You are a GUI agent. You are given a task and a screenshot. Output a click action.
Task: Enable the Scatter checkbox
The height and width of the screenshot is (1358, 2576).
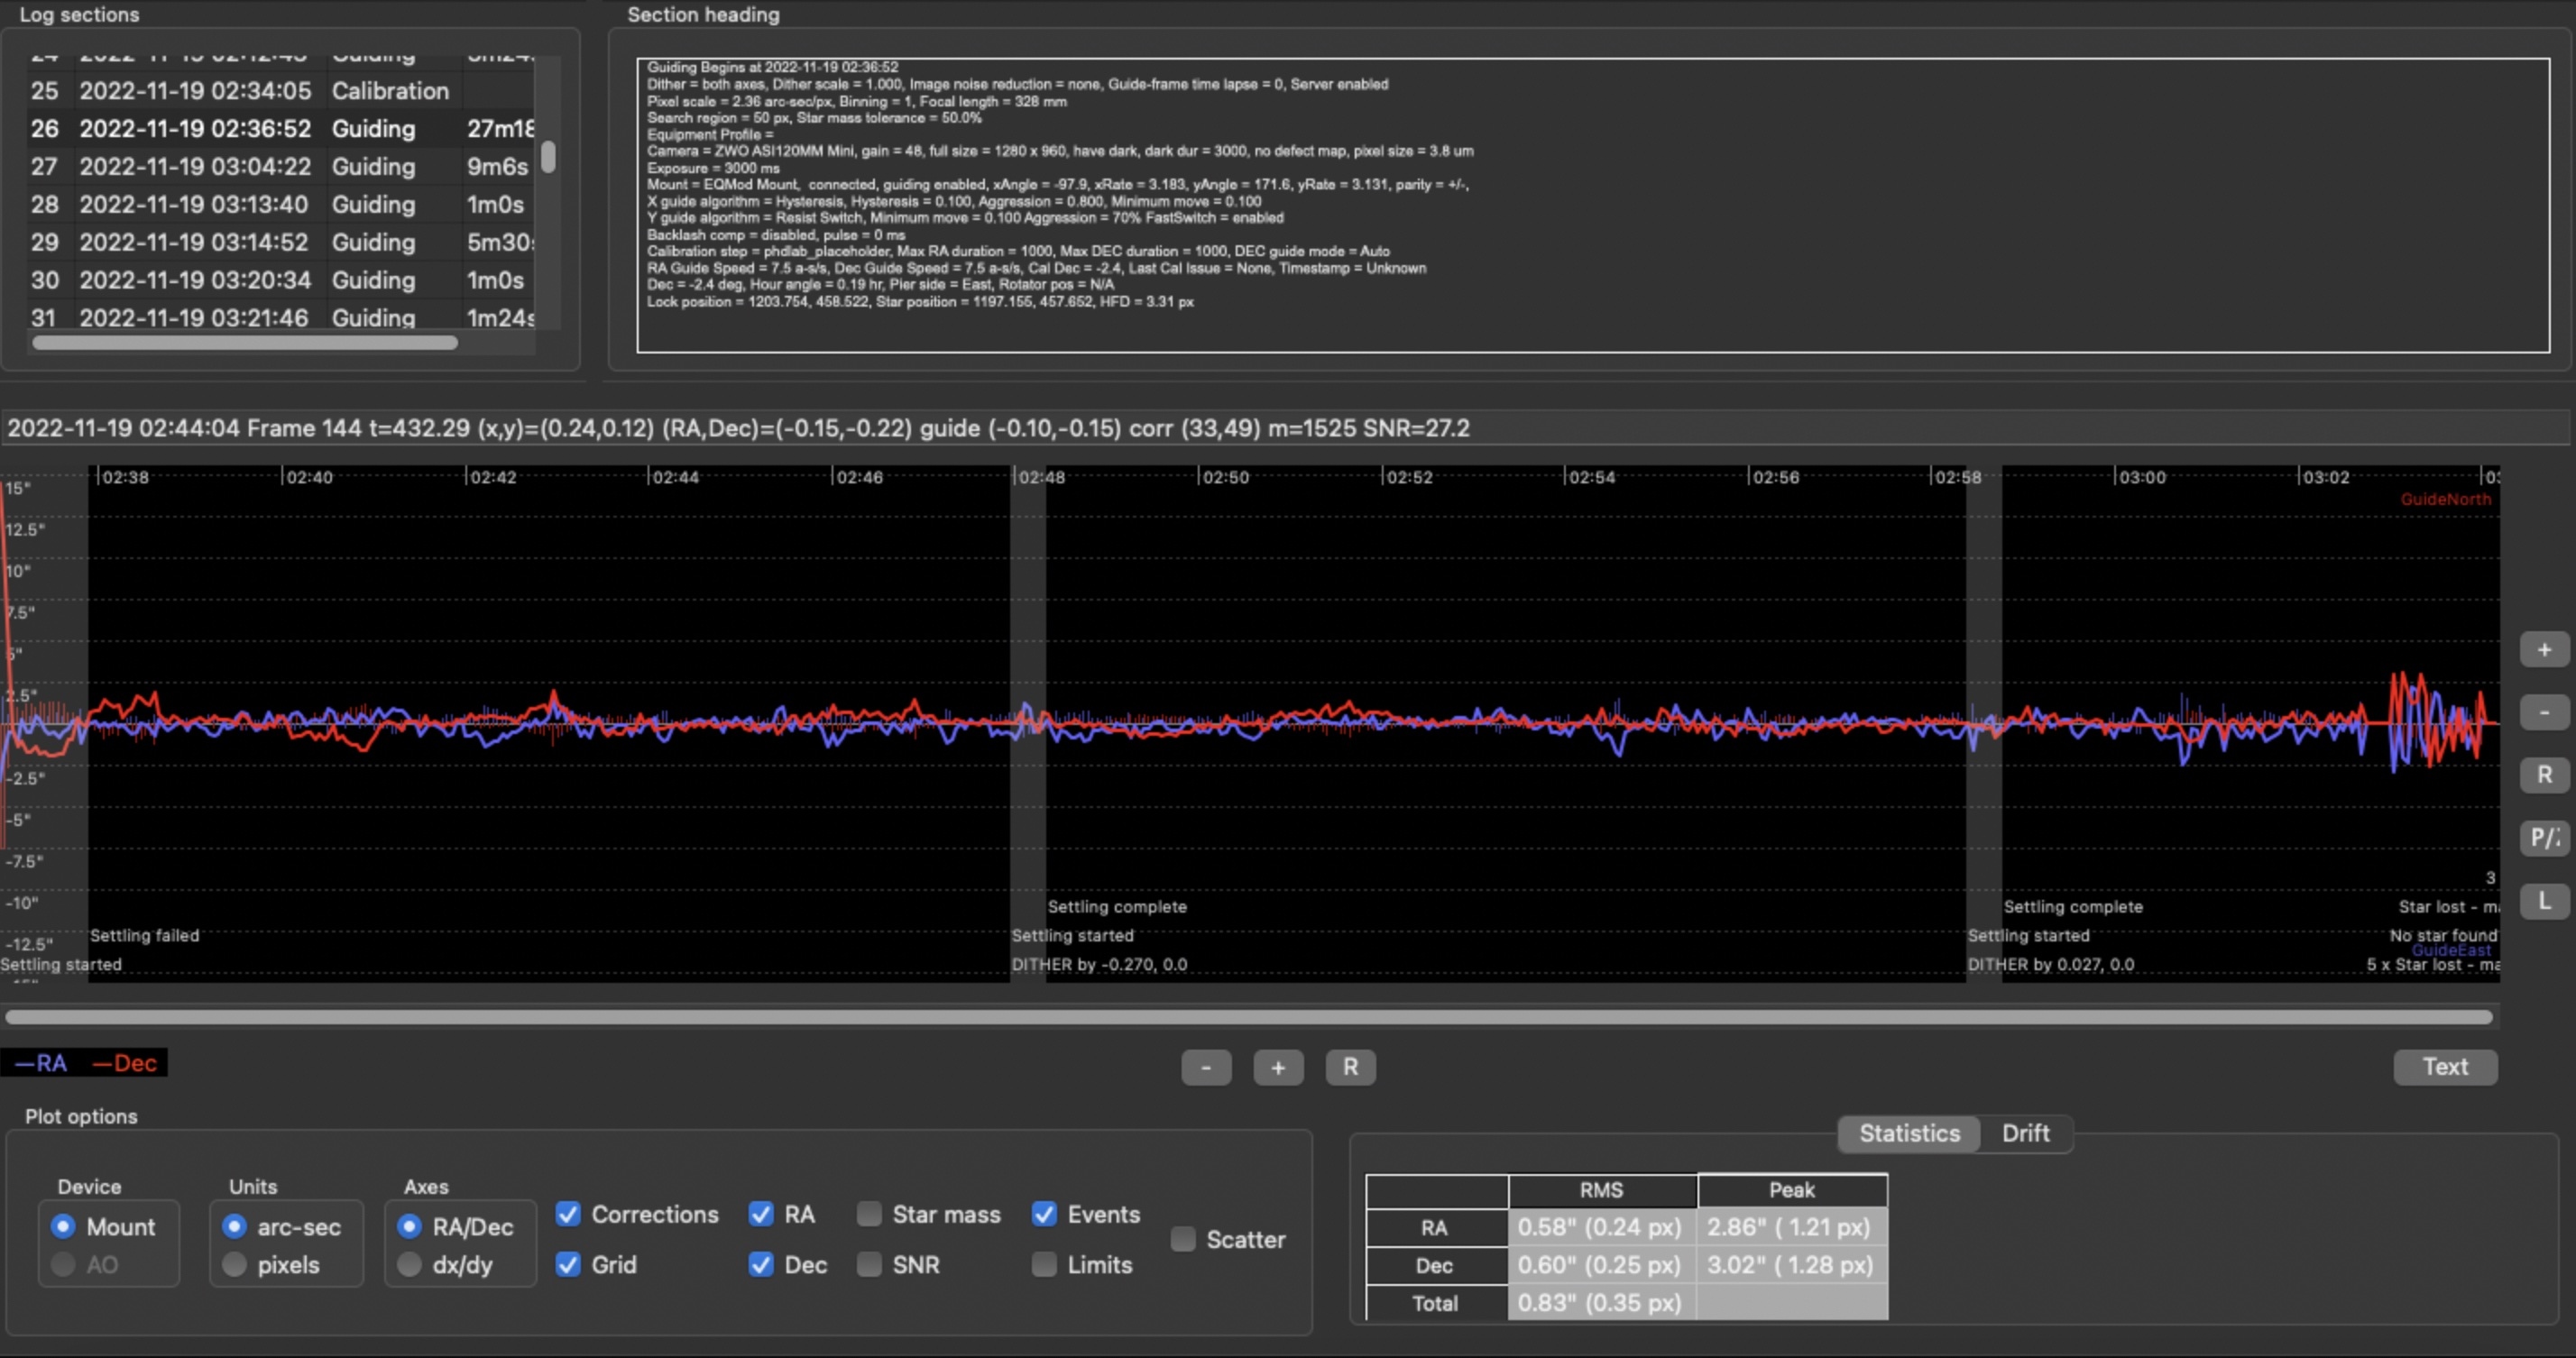tap(1183, 1239)
